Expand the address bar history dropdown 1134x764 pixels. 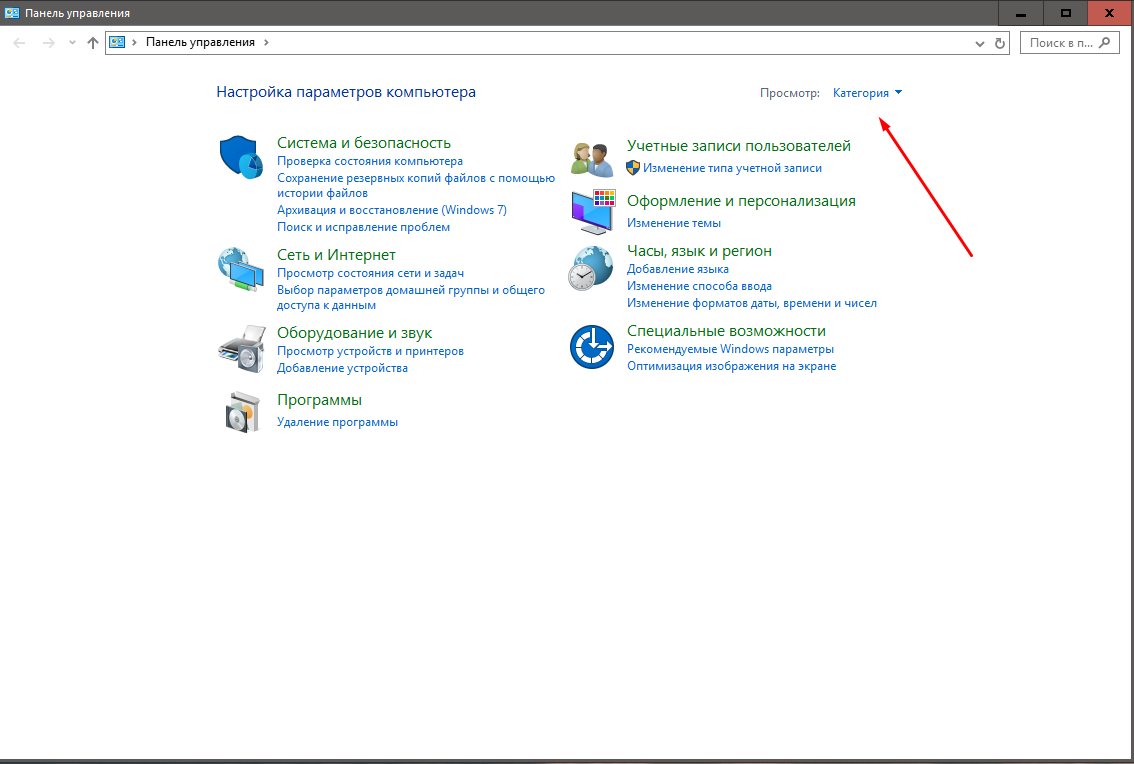[979, 43]
